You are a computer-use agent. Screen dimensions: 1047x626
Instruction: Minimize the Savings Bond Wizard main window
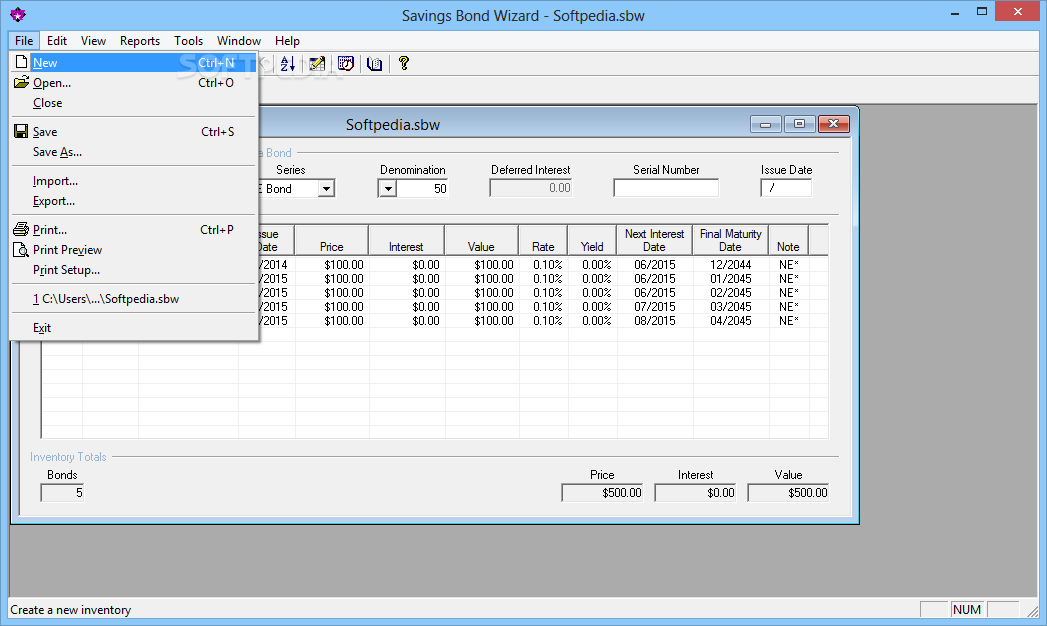coord(955,12)
